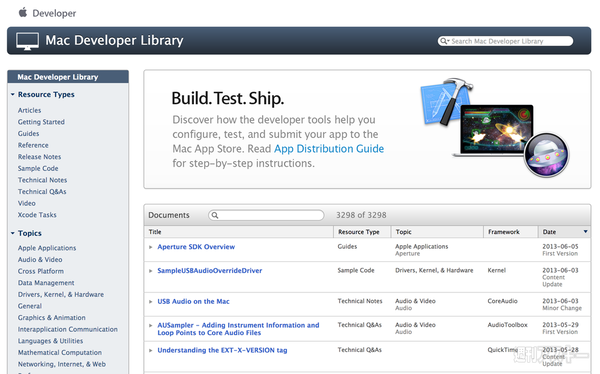Select Networking, Internet, & Web topic
The height and width of the screenshot is (374, 600).
coord(62,364)
